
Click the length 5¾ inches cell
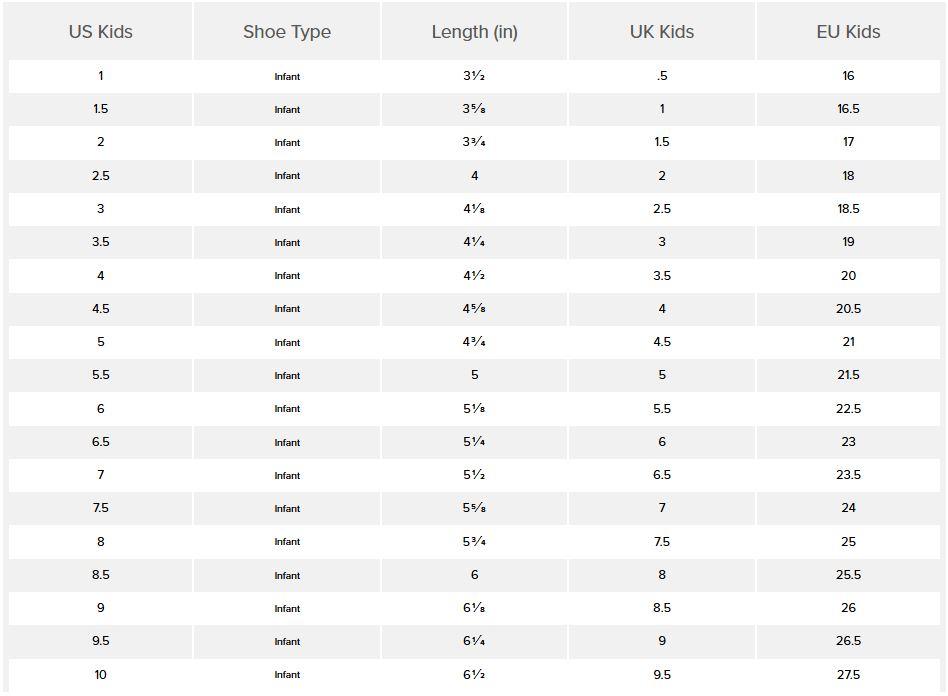point(474,542)
